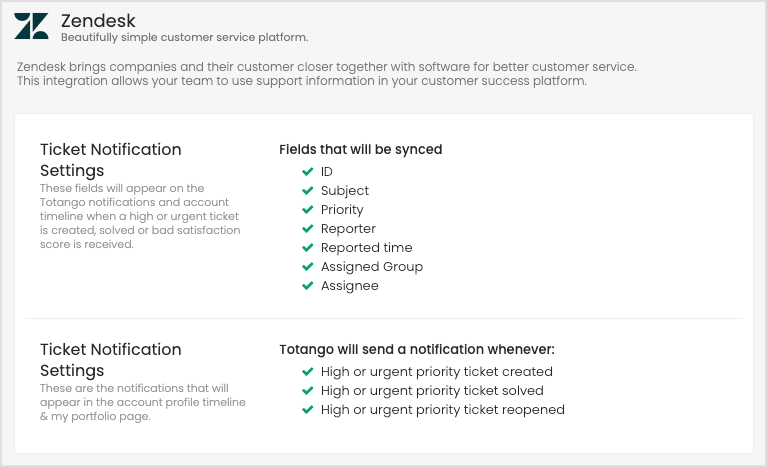Click the check icon for Reported time
The image size is (767, 467).
coord(308,248)
